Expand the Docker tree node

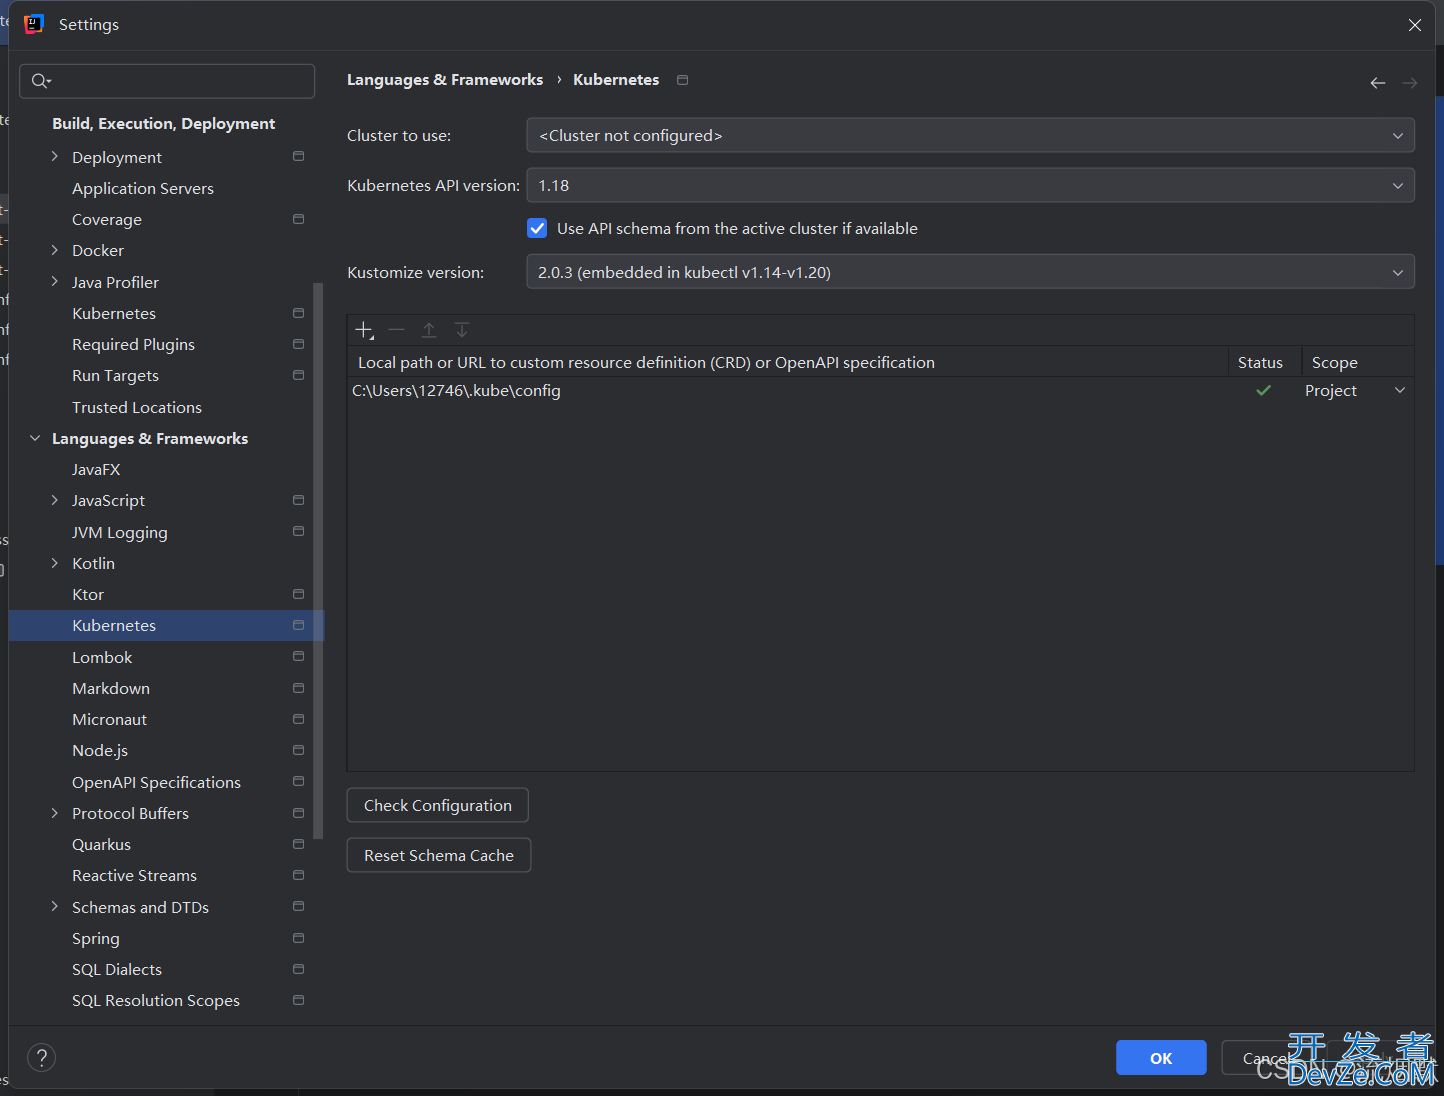(x=55, y=250)
